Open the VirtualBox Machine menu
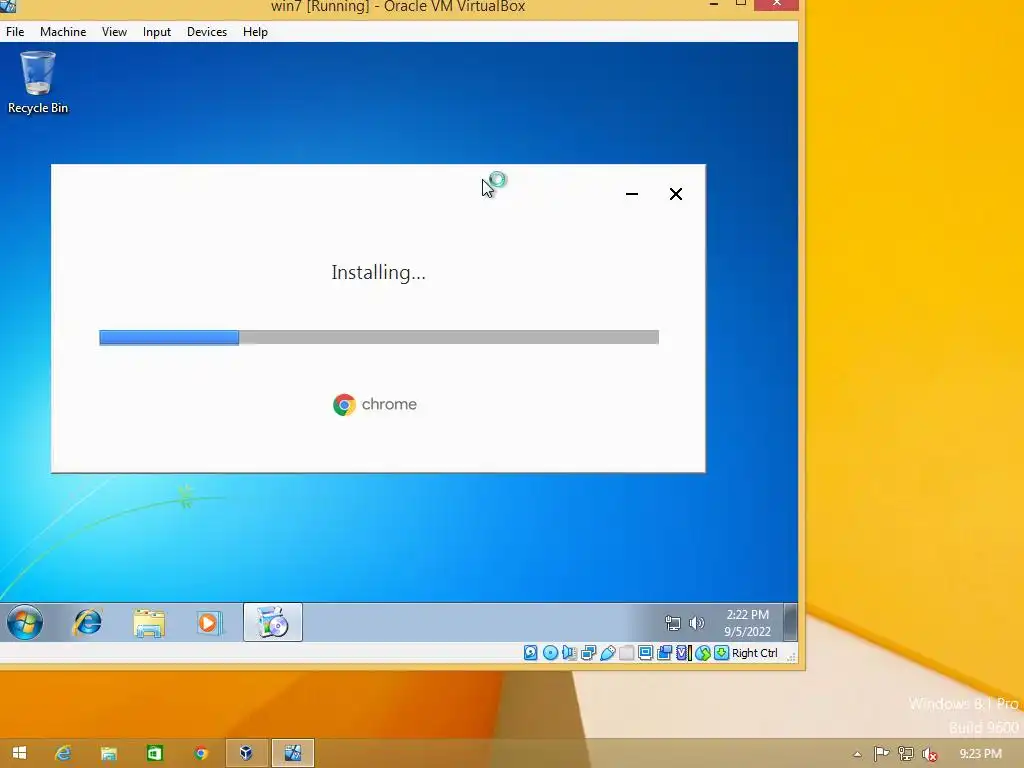 [x=63, y=31]
